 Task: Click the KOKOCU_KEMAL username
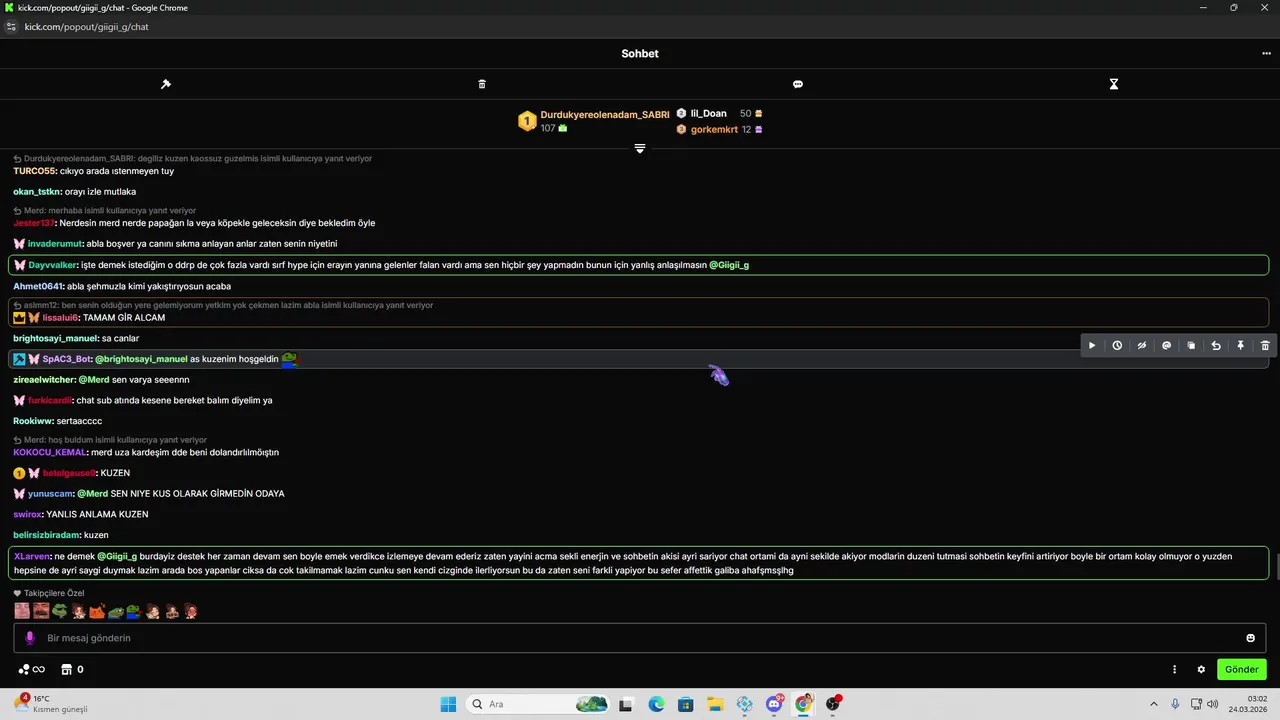[50, 452]
